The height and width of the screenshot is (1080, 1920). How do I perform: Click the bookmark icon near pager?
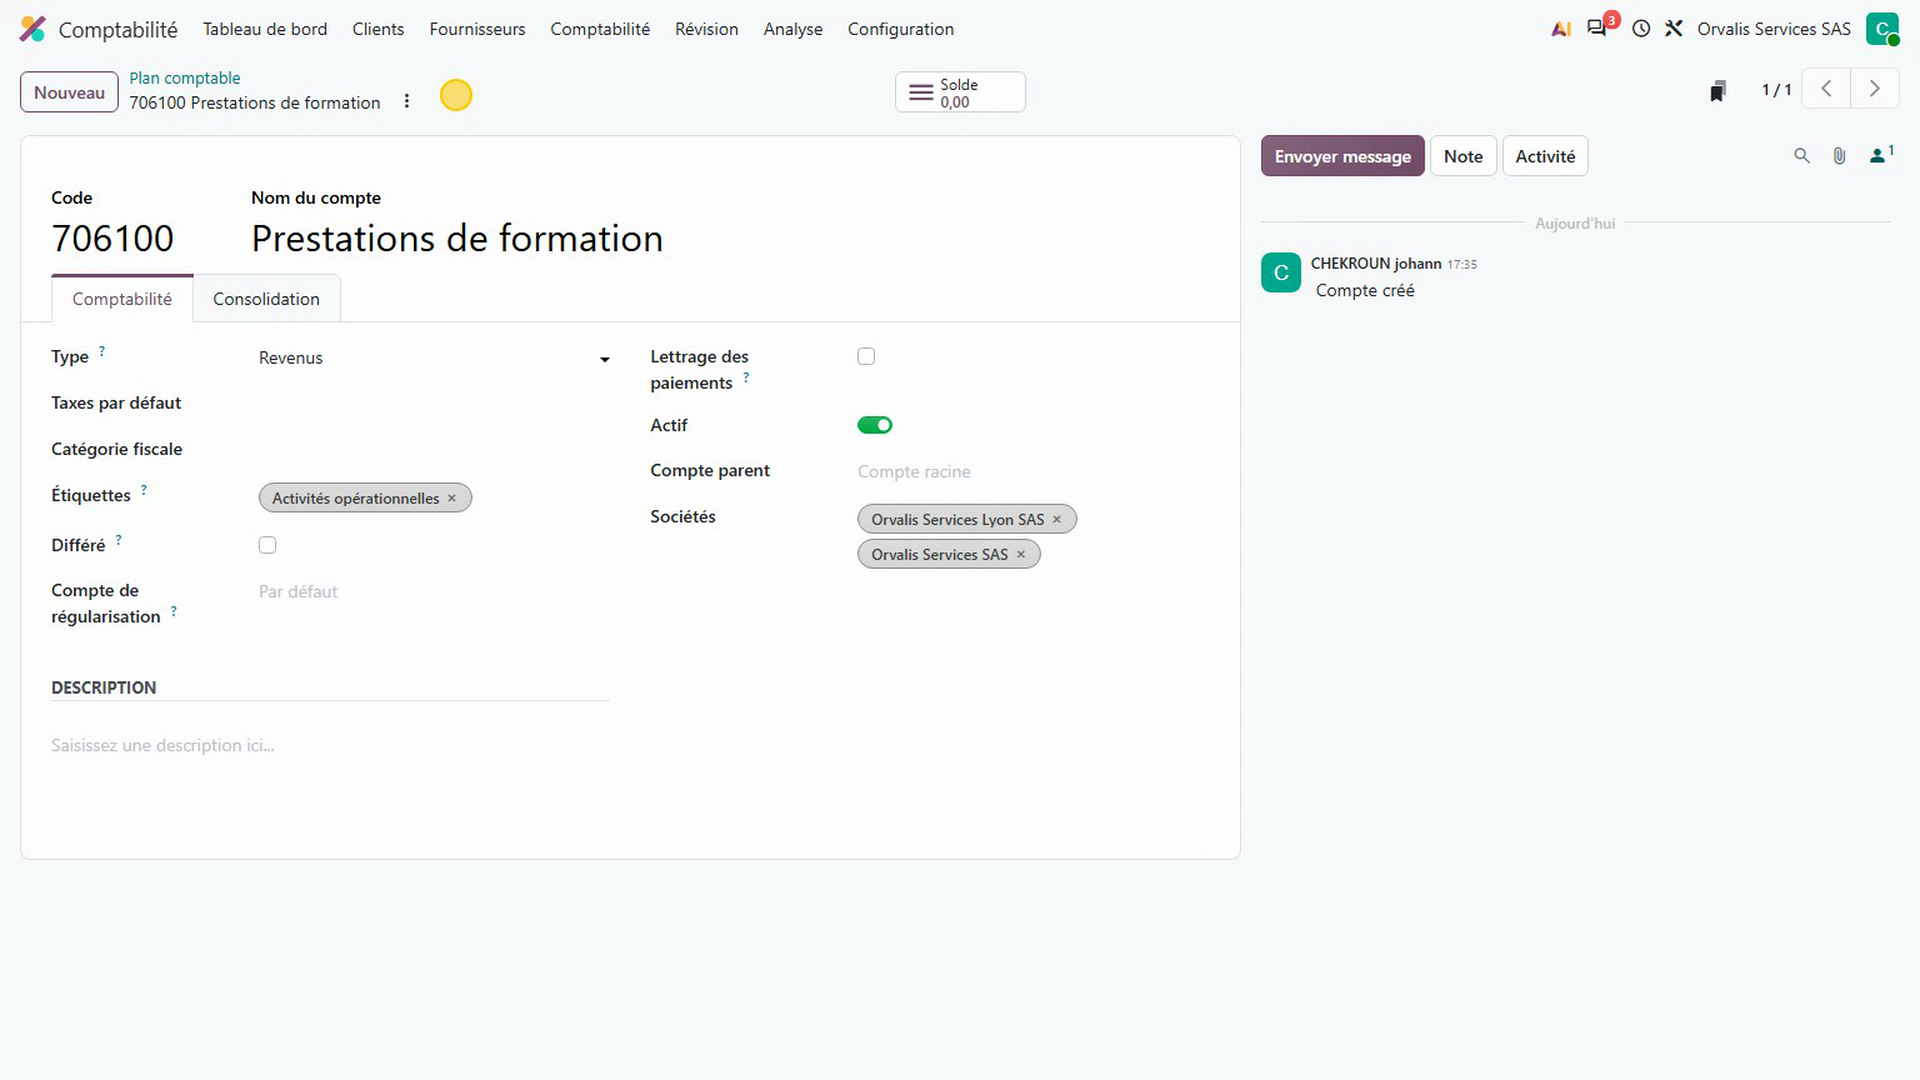[1718, 91]
